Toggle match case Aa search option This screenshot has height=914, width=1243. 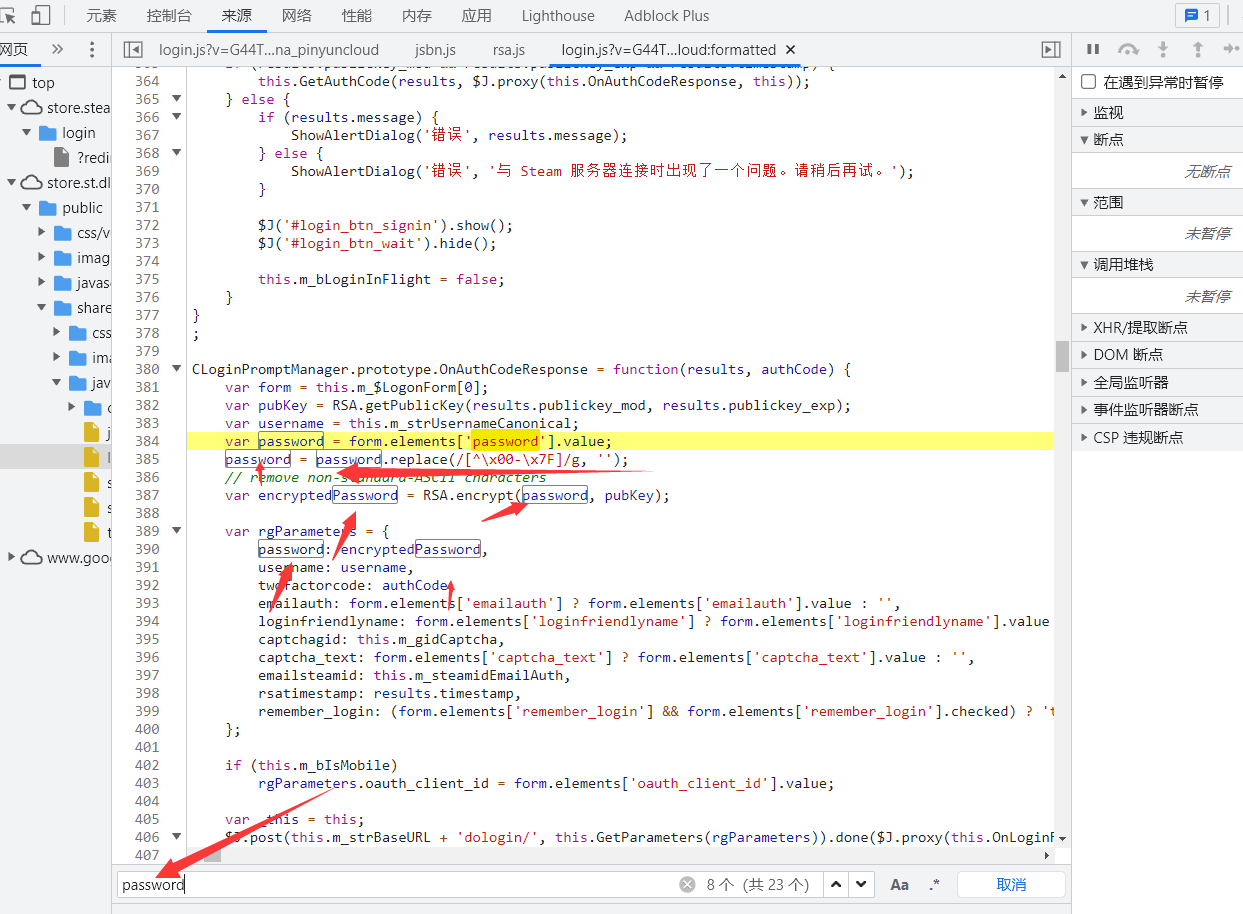(899, 884)
